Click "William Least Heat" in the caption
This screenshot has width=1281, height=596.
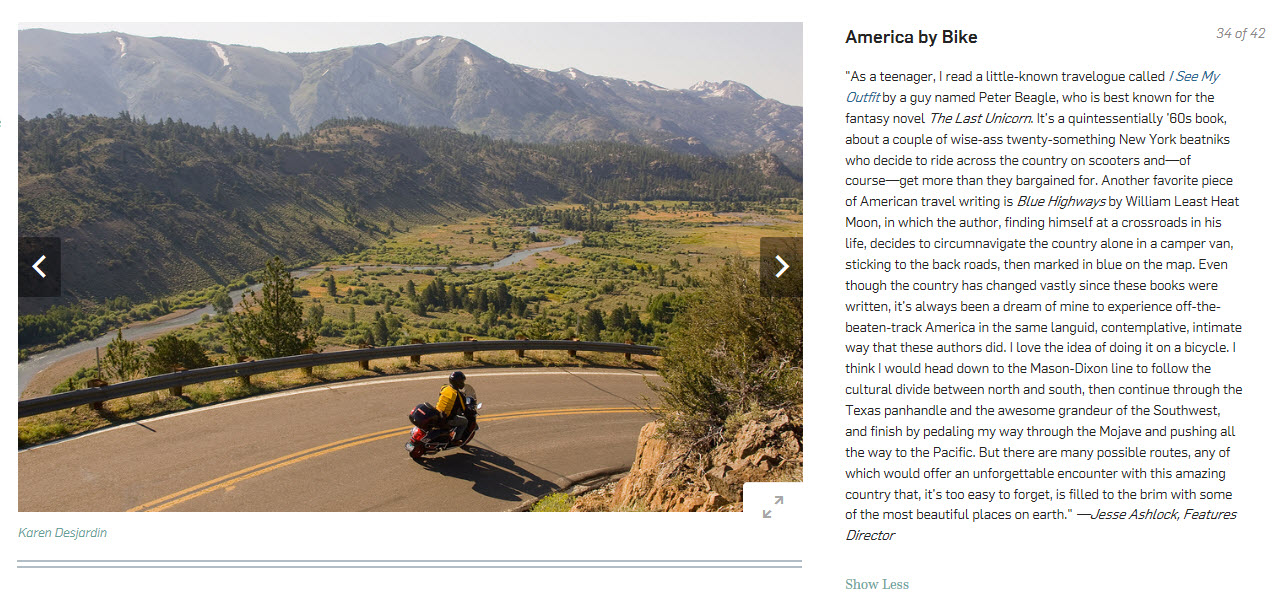1181,202
